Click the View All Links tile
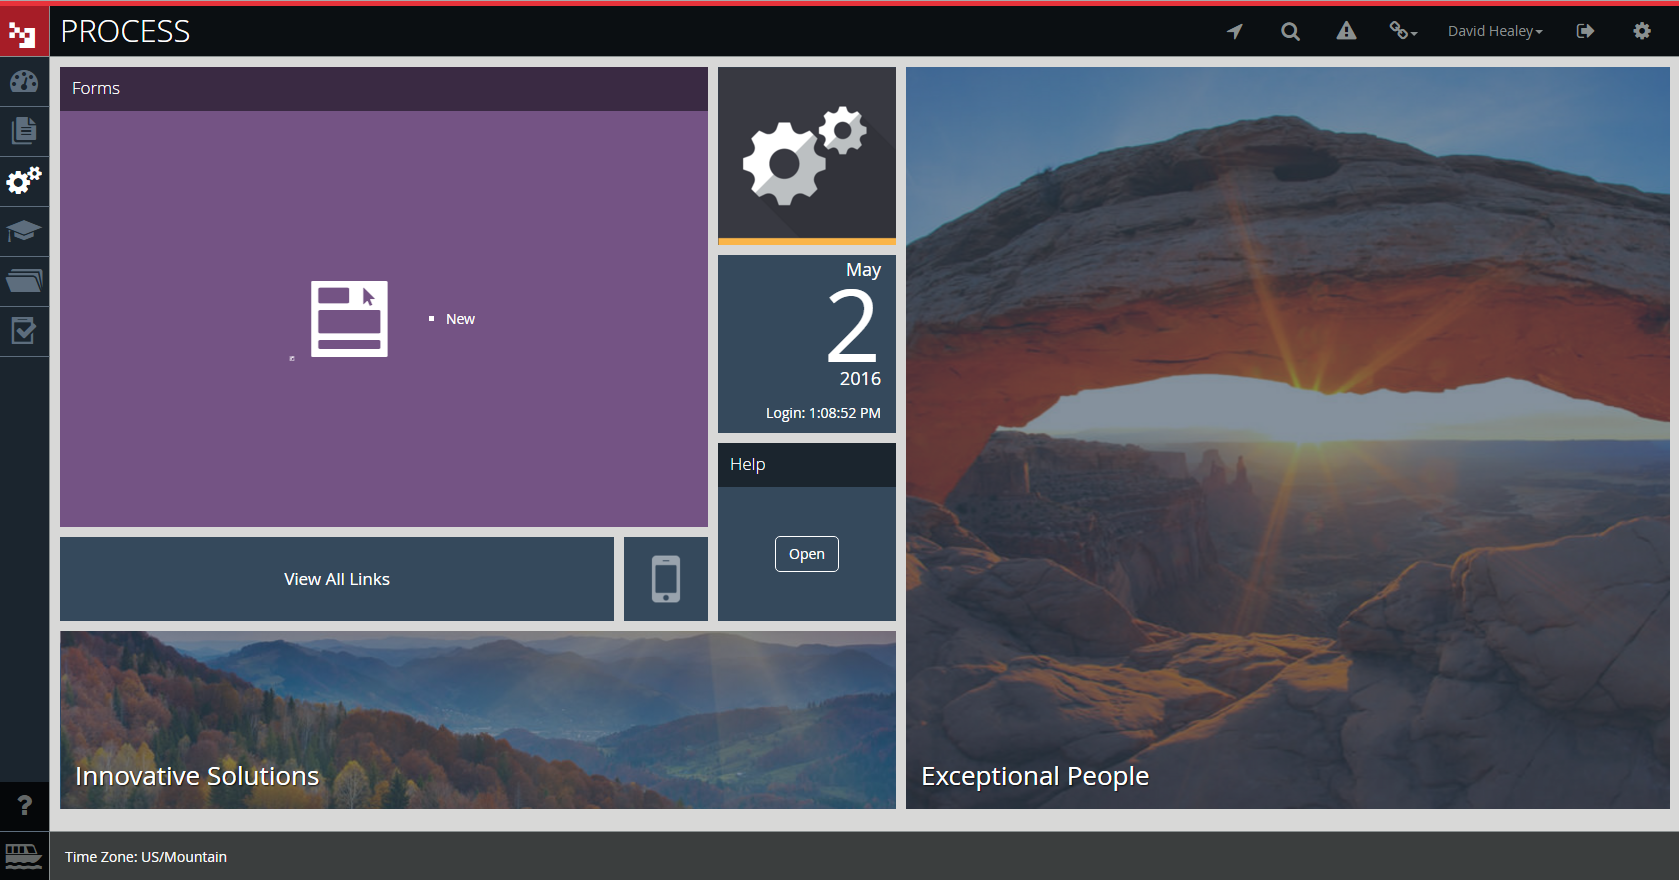This screenshot has height=880, width=1679. click(337, 579)
